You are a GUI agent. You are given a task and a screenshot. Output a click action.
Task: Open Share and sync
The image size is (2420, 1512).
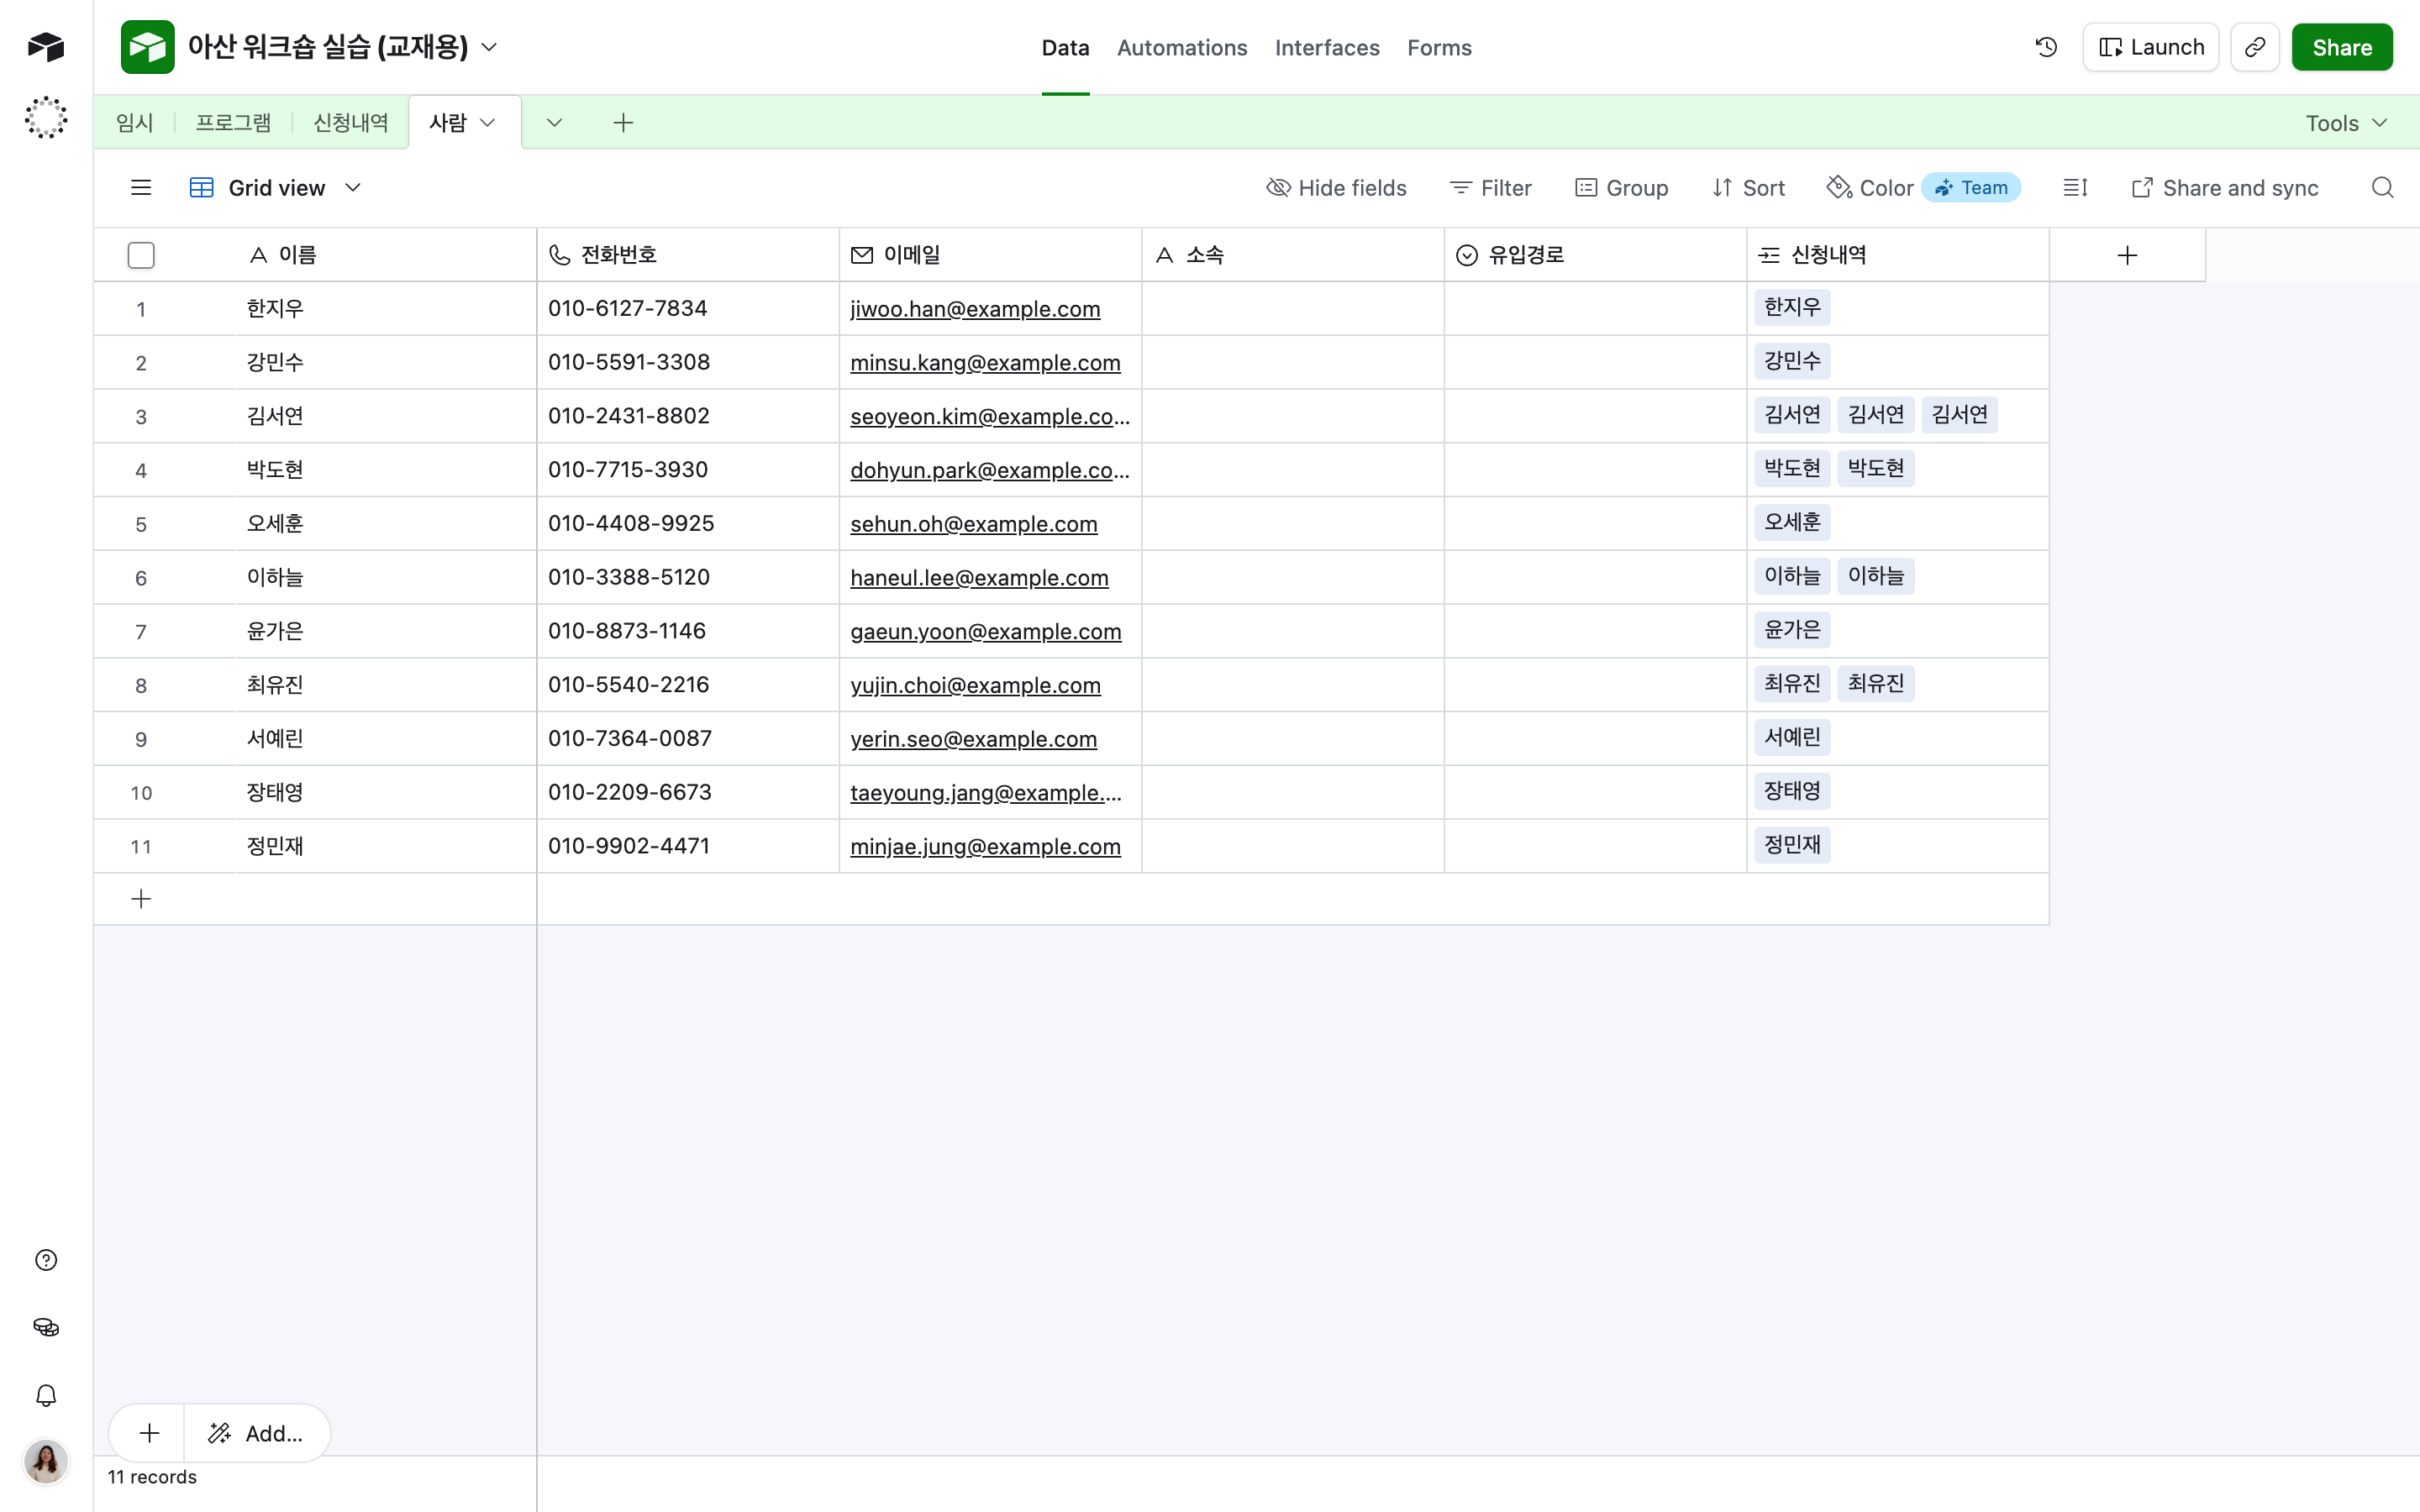2224,188
